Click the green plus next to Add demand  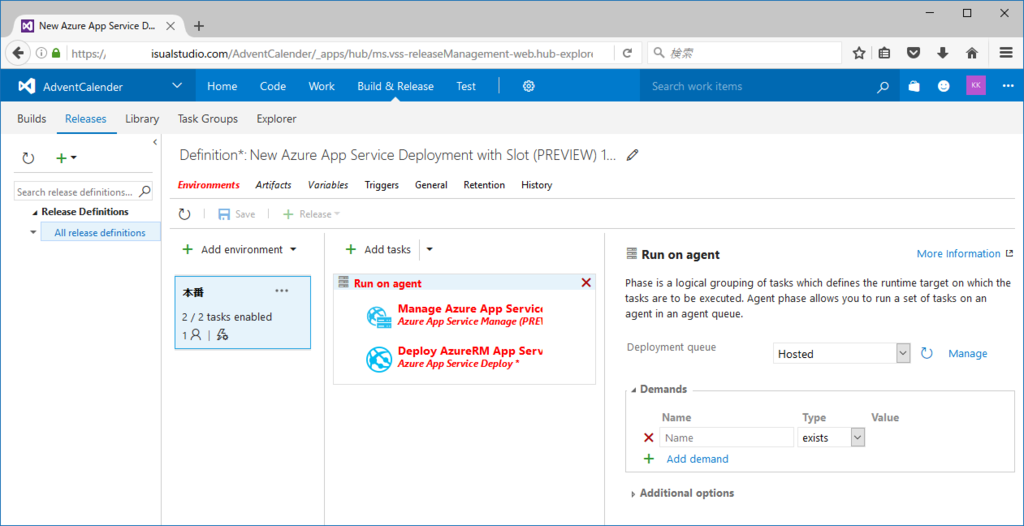point(648,459)
